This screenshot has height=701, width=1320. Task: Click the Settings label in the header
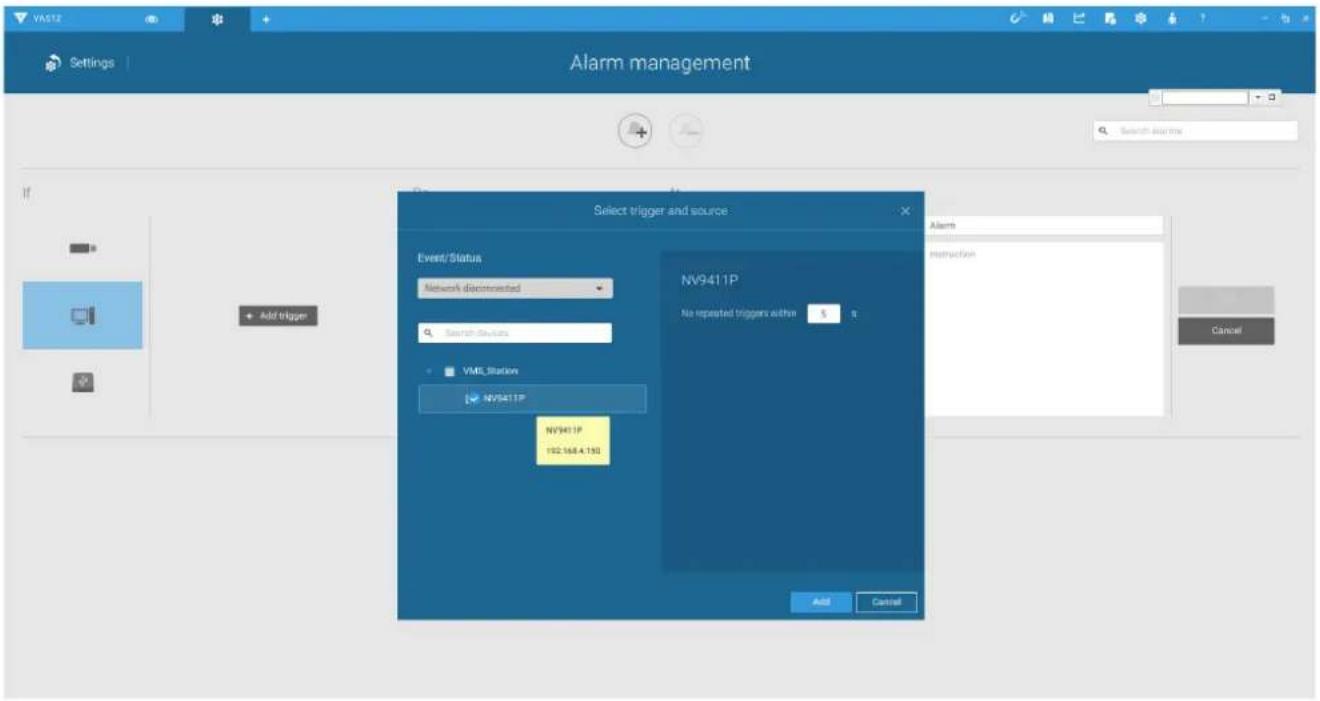[x=92, y=63]
